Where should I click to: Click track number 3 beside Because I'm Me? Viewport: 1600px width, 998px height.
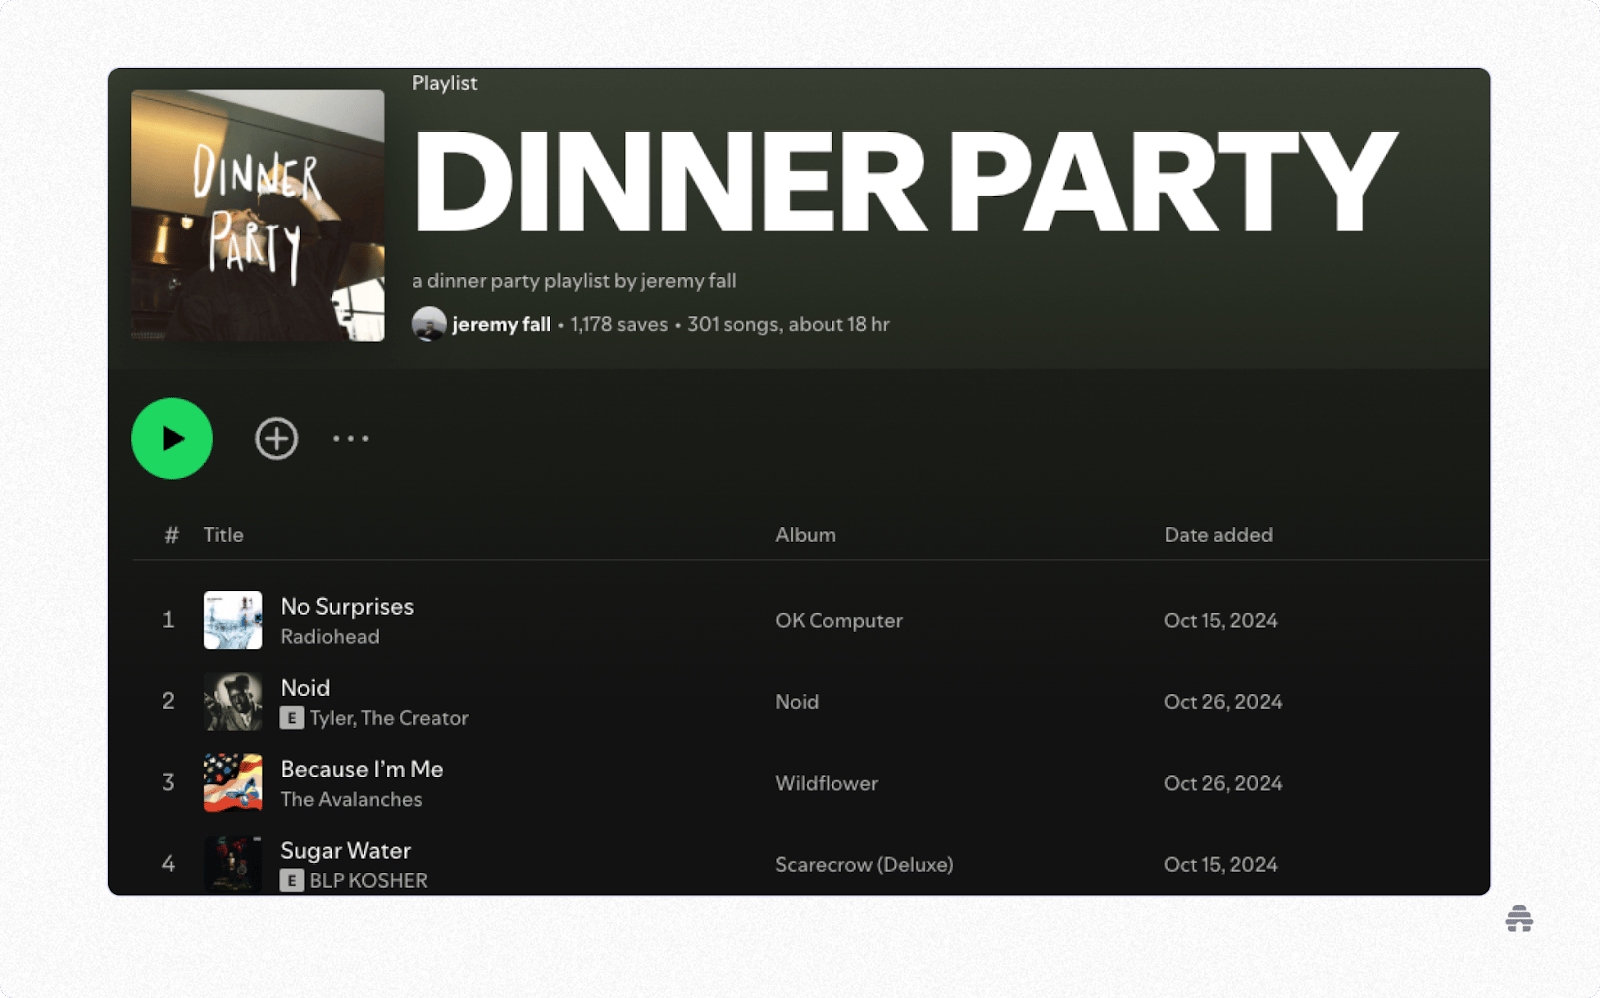coord(168,782)
